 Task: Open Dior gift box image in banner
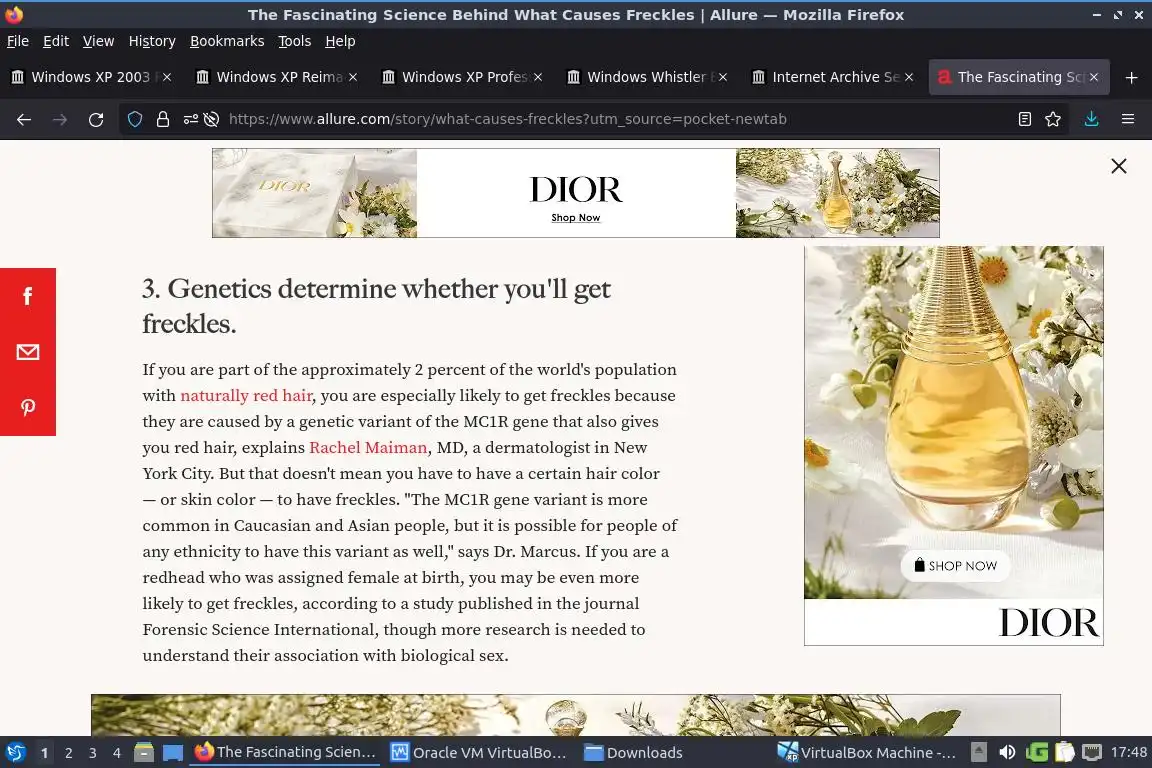tap(314, 193)
